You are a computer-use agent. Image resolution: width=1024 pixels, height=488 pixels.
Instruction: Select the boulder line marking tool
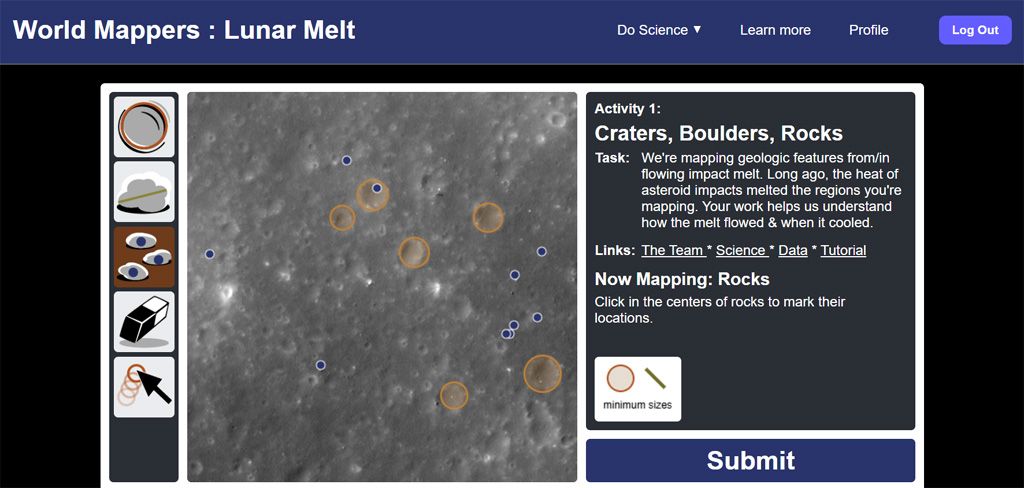click(x=144, y=191)
